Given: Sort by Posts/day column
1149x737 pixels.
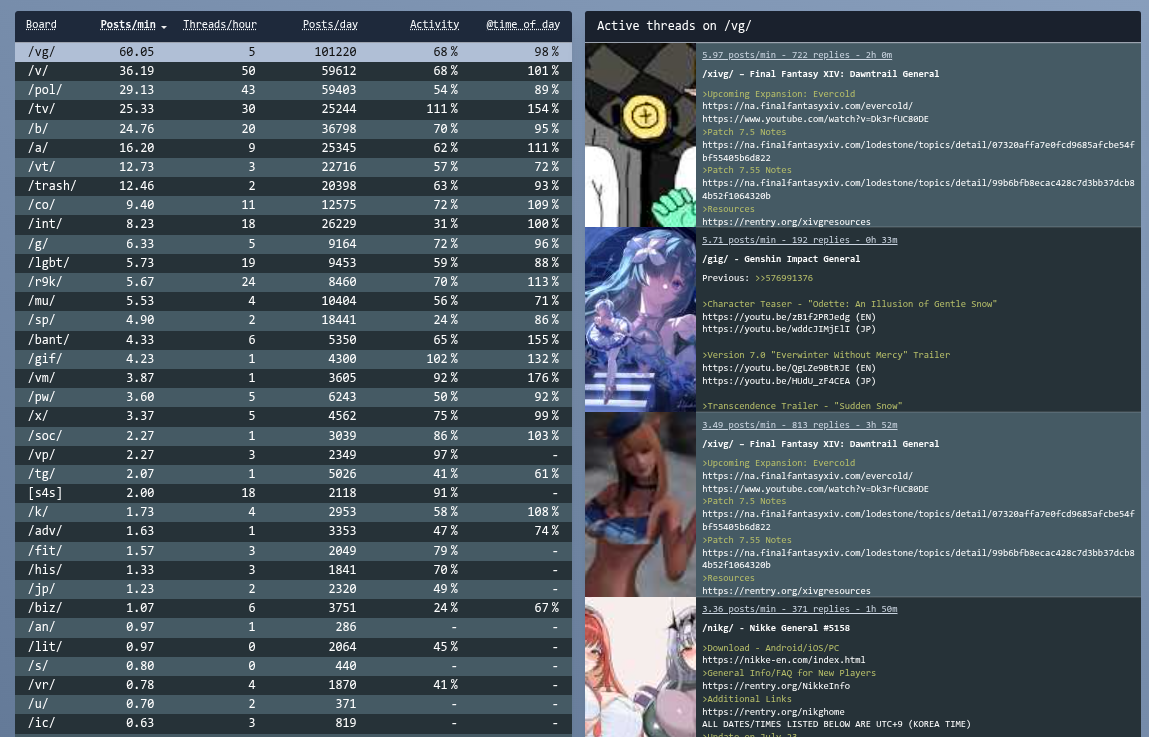Looking at the screenshot, I should pos(330,25).
